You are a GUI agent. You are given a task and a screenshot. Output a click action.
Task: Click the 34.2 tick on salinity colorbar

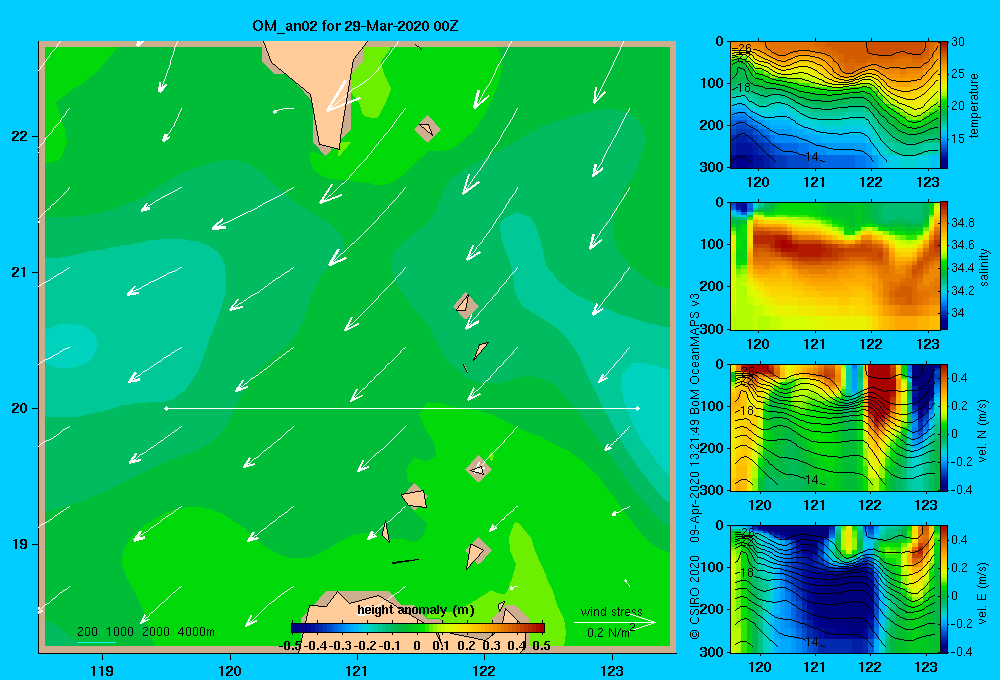963,291
